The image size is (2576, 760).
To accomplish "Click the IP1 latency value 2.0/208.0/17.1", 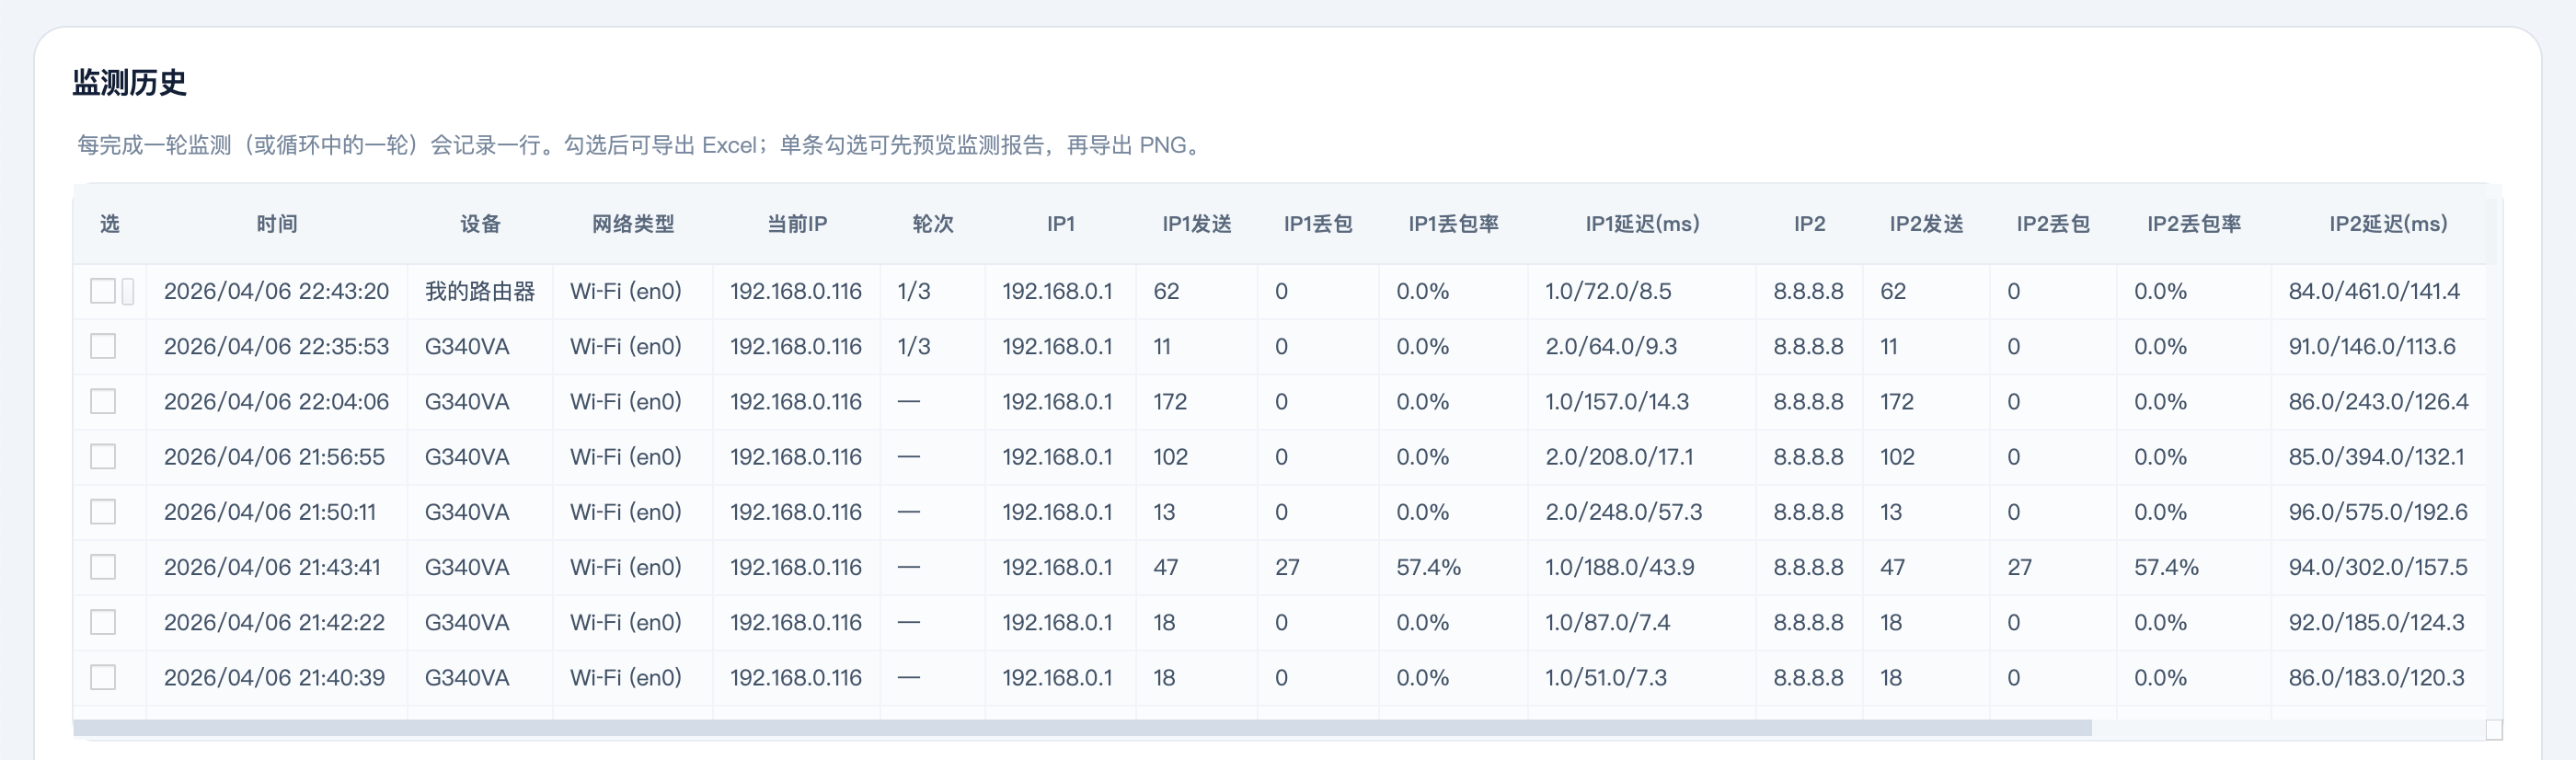I will (x=1619, y=456).
